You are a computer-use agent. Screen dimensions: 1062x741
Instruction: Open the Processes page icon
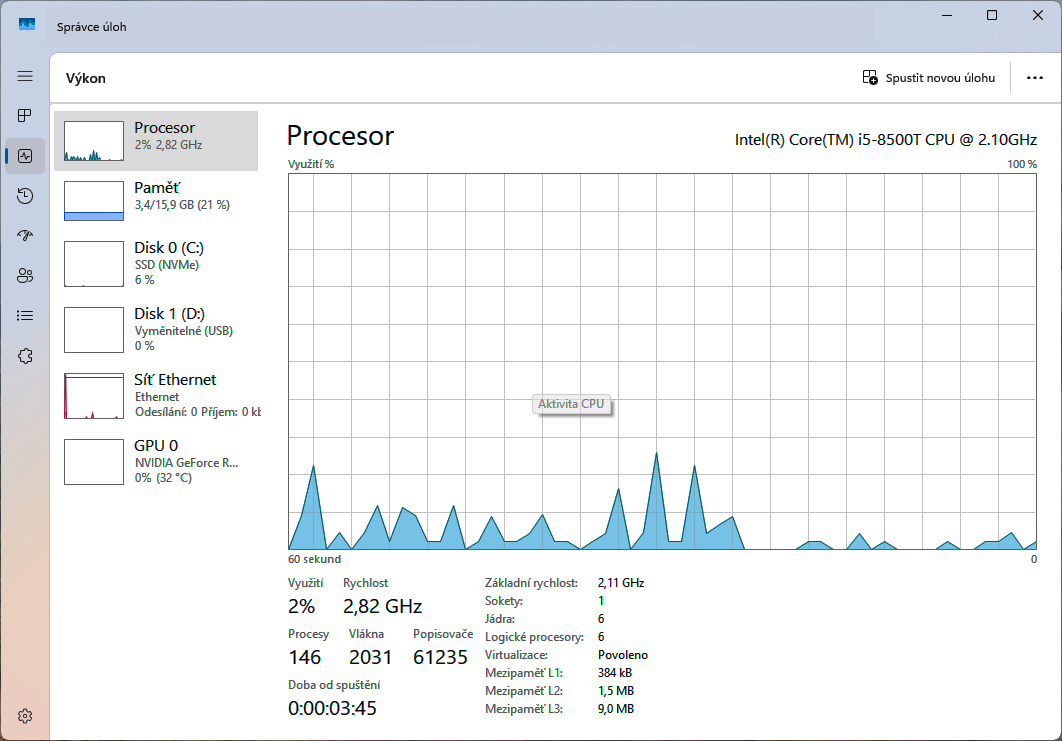click(25, 116)
